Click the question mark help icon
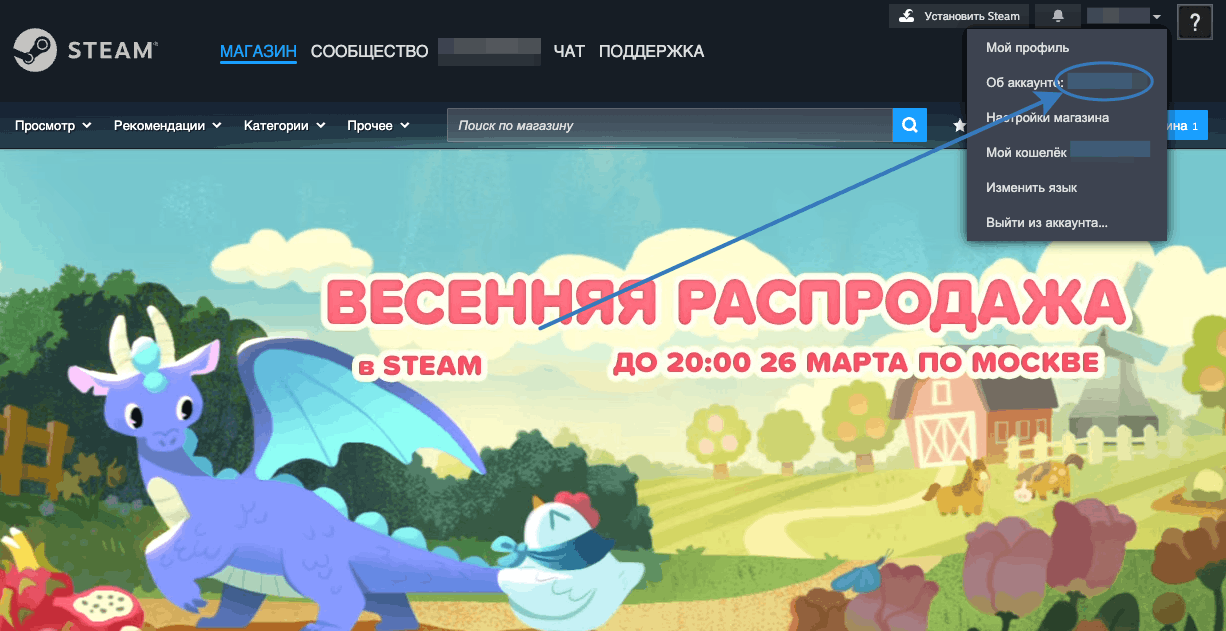 [1194, 21]
